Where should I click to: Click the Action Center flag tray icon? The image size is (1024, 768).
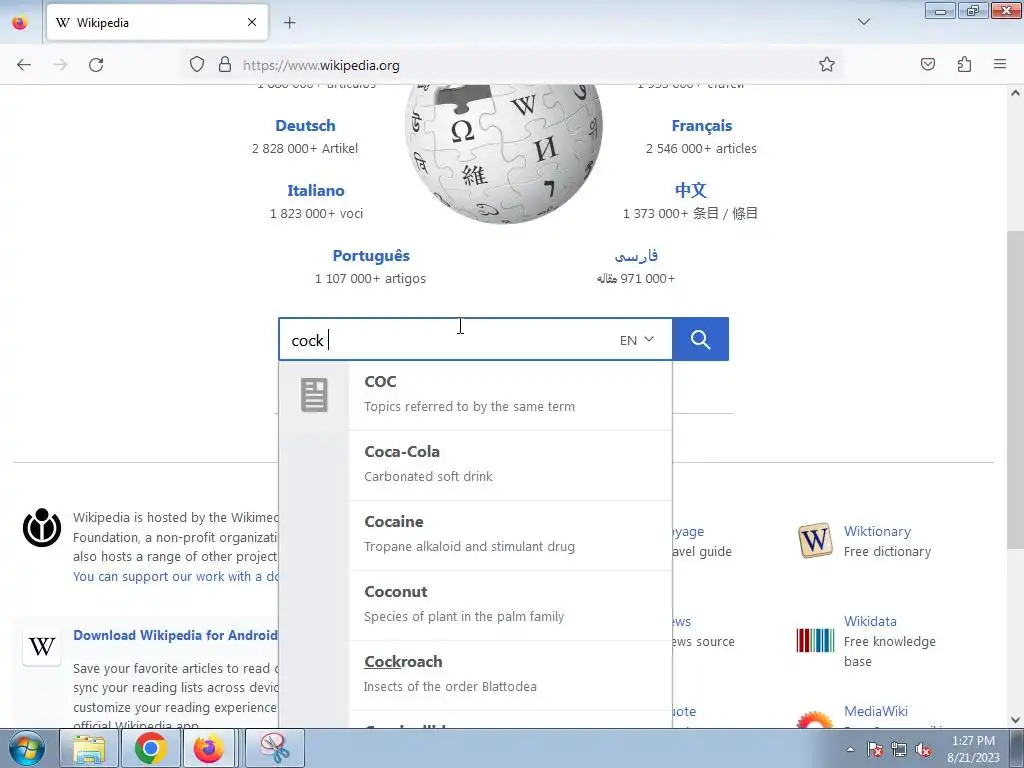click(x=875, y=749)
